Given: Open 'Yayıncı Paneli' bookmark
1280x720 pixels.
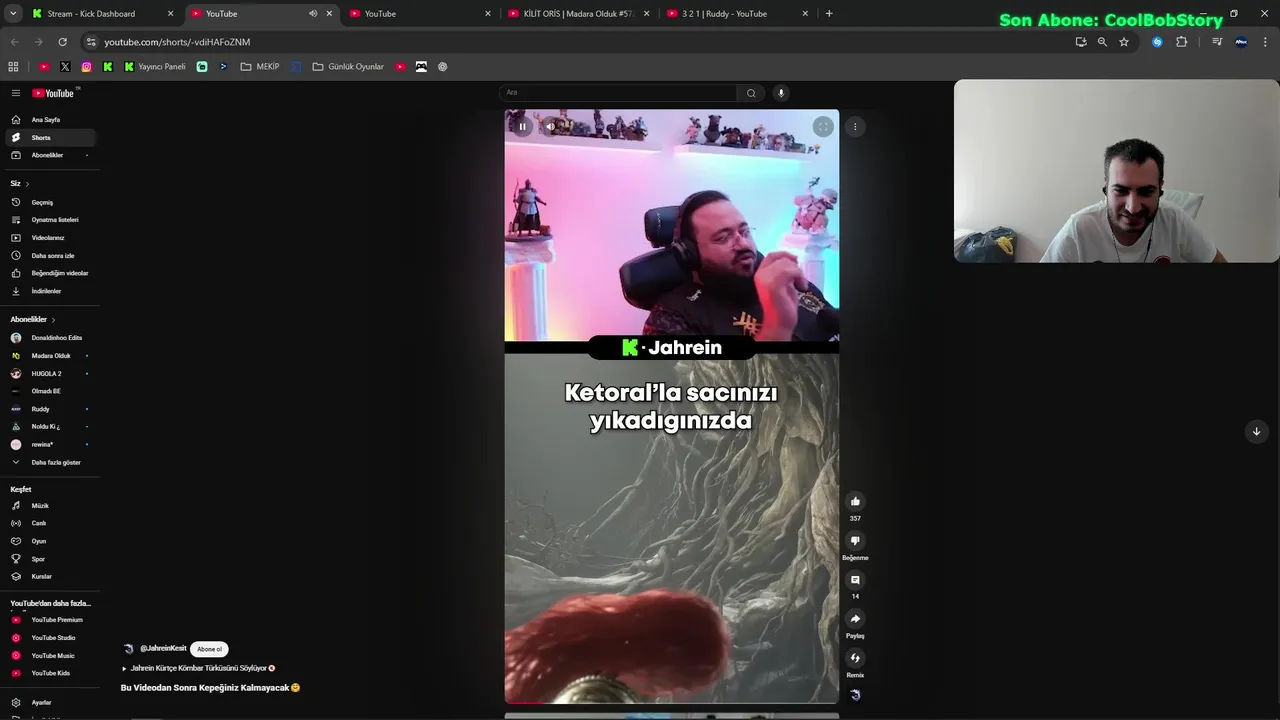Looking at the screenshot, I should [155, 67].
